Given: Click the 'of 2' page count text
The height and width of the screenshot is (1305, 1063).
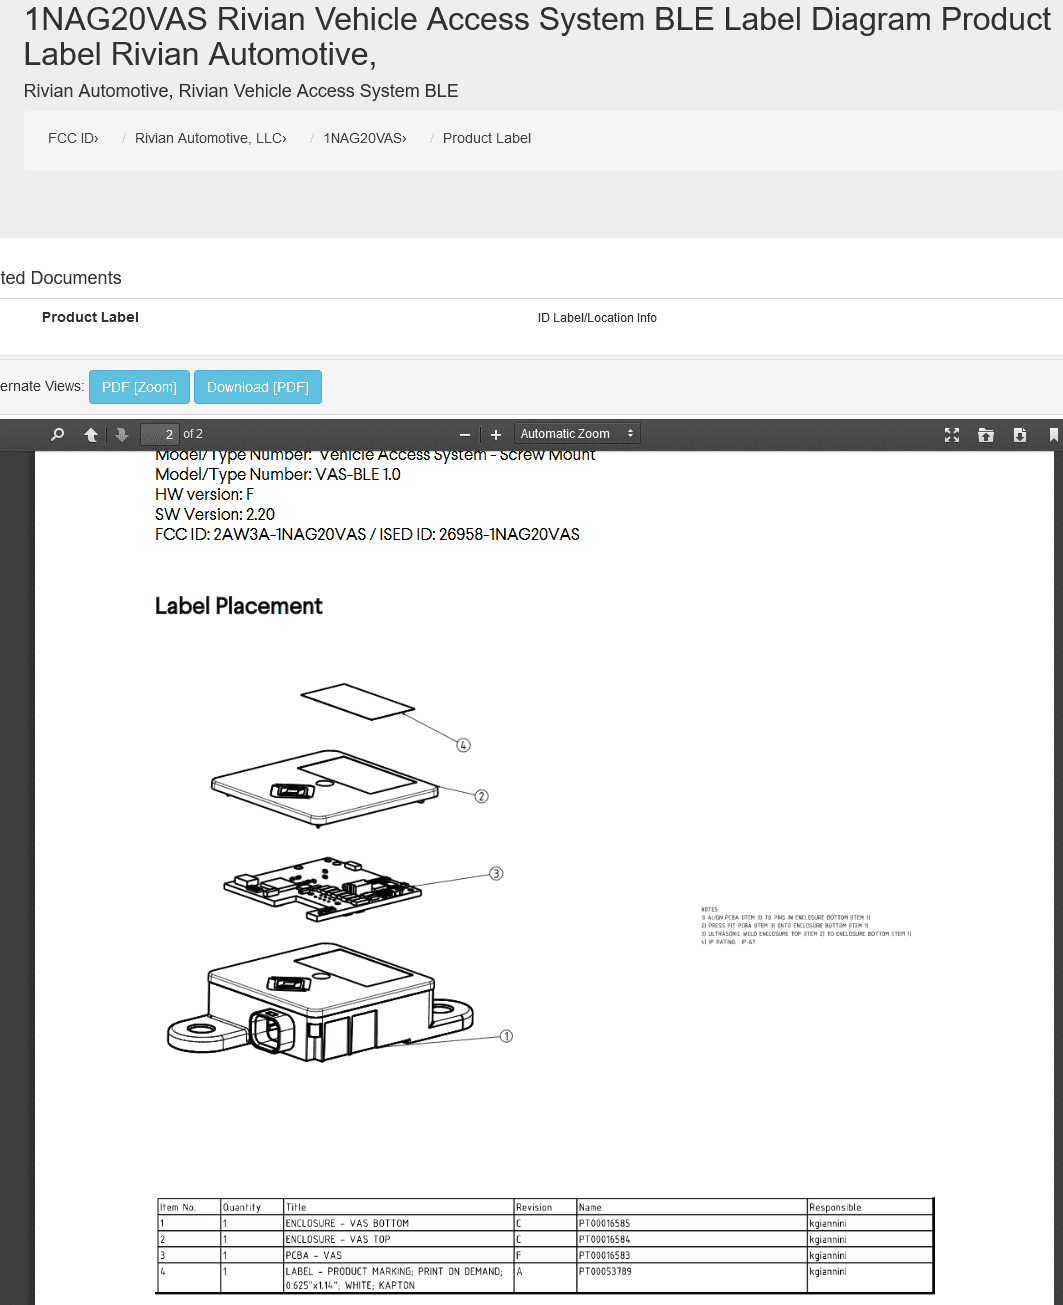Looking at the screenshot, I should [x=193, y=434].
